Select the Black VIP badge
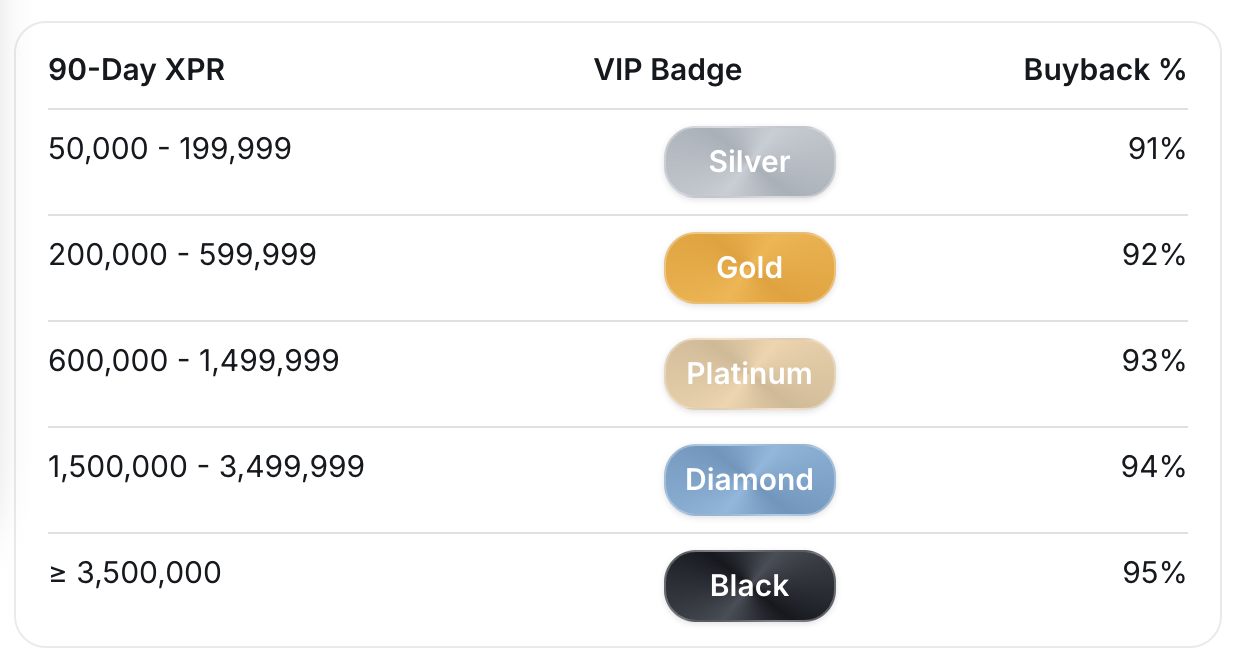Viewport: 1240px width, 666px height. (749, 586)
